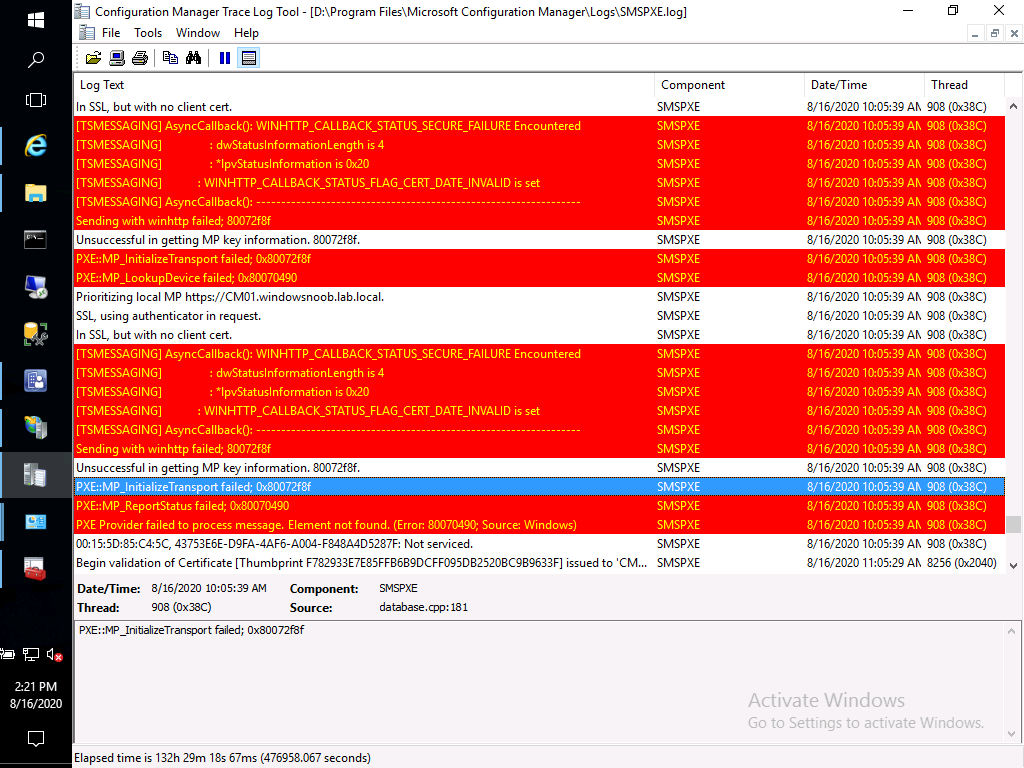Click the Date/Time column header
1024x768 pixels.
pos(865,85)
